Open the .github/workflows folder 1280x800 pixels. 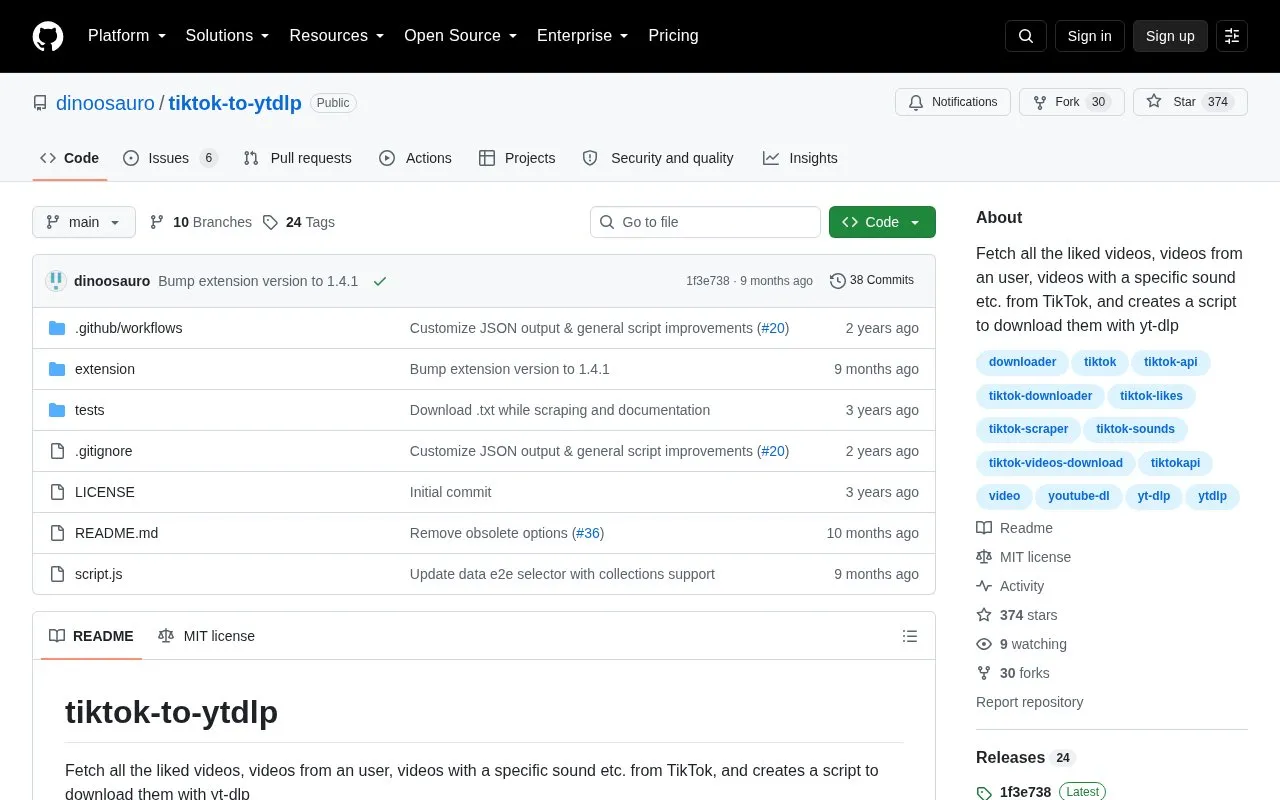(128, 328)
